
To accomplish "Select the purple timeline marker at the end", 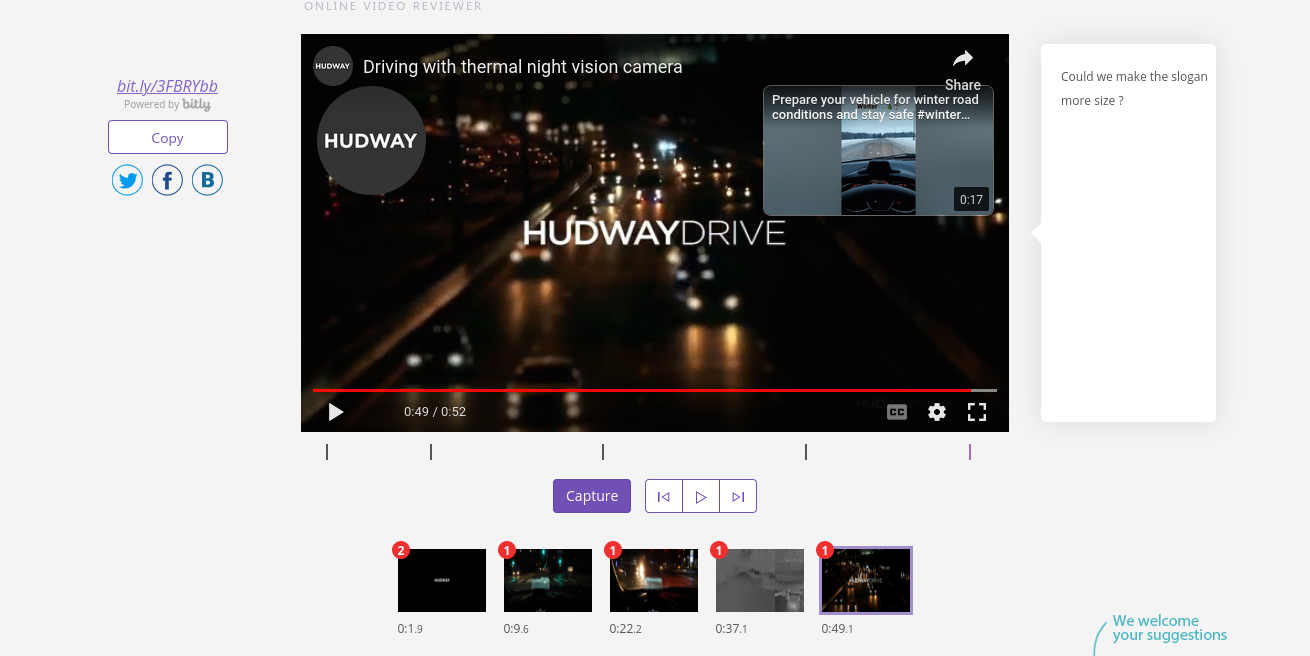I will (x=970, y=452).
